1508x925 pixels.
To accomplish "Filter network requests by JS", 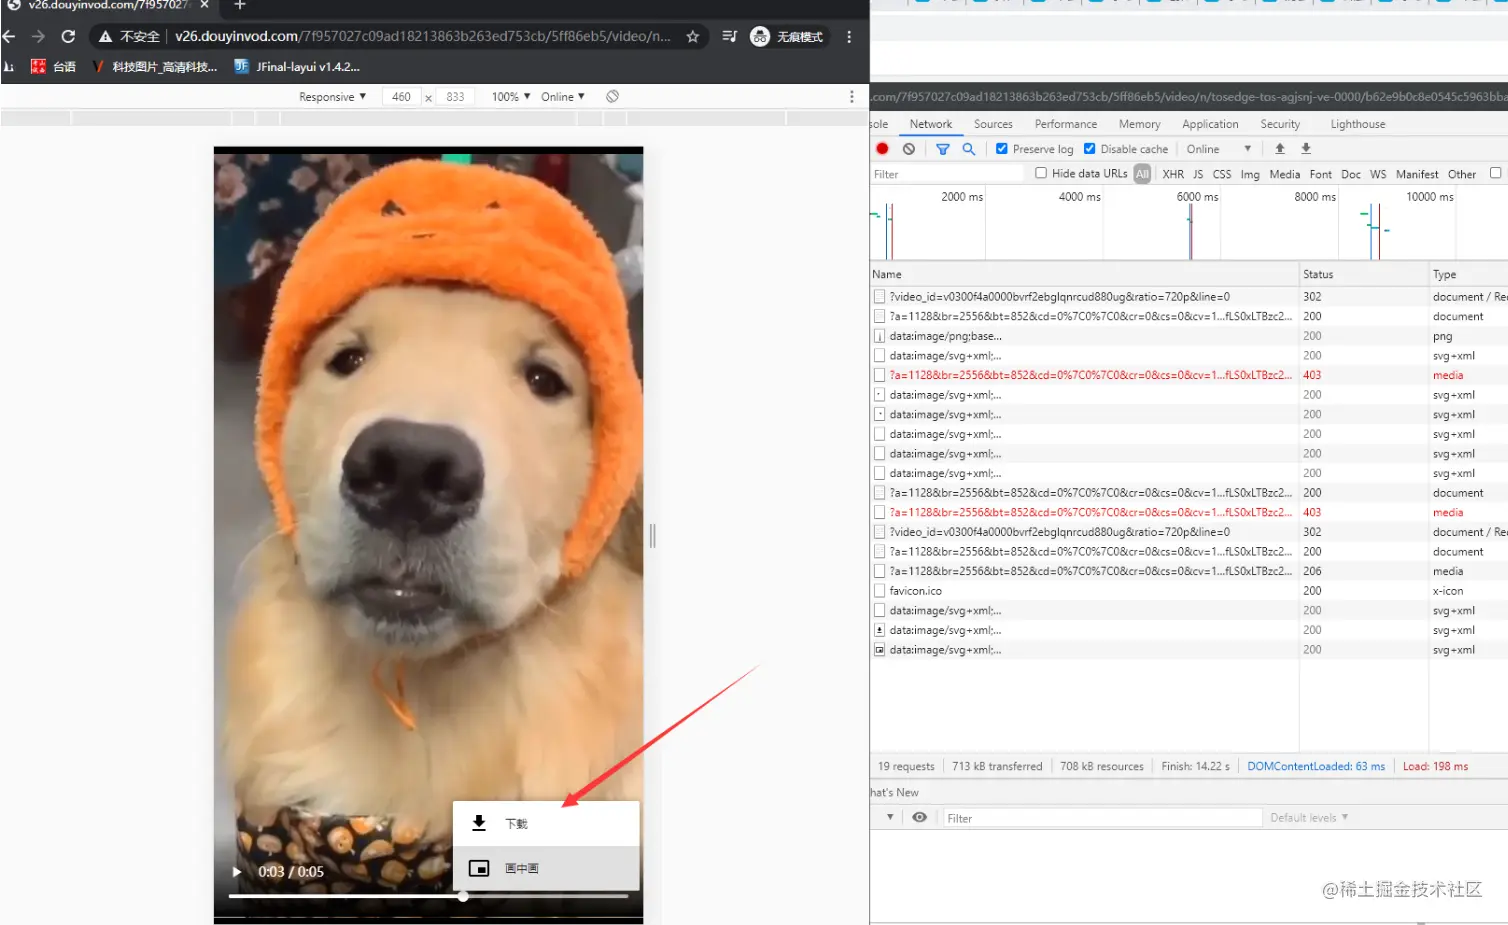I will pos(1198,174).
